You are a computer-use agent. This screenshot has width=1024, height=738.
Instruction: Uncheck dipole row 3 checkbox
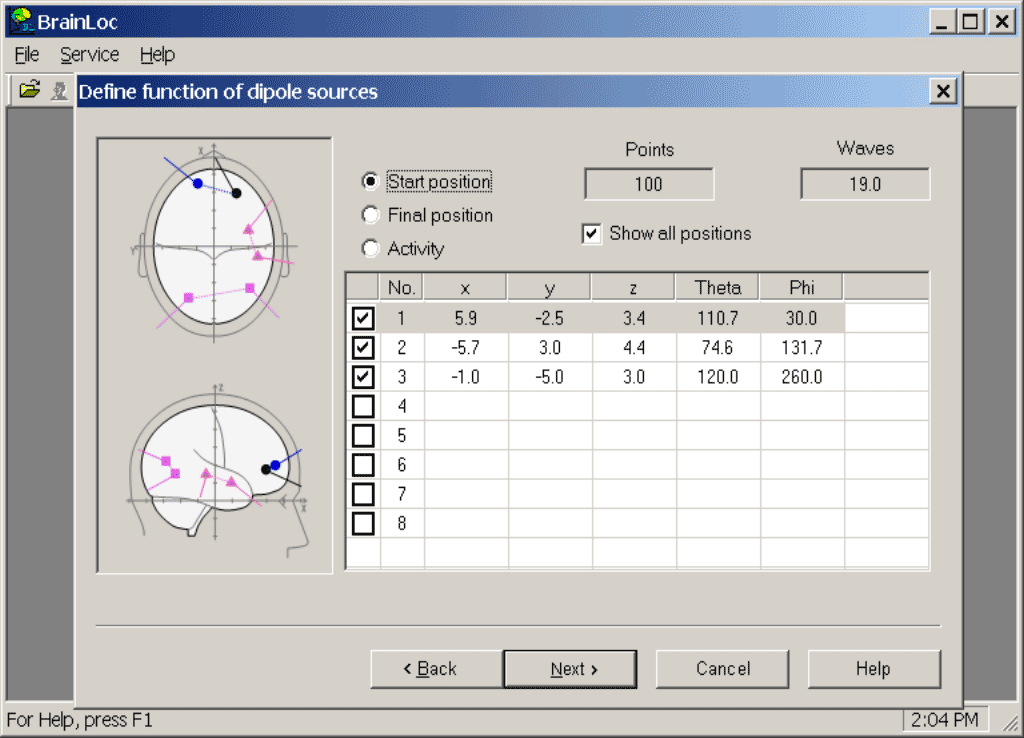click(363, 377)
